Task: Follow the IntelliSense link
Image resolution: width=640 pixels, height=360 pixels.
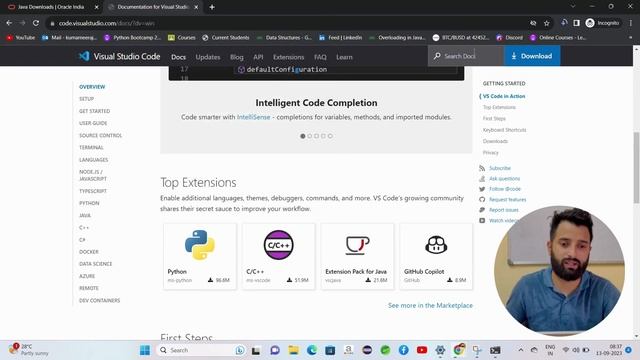Action: click(253, 117)
